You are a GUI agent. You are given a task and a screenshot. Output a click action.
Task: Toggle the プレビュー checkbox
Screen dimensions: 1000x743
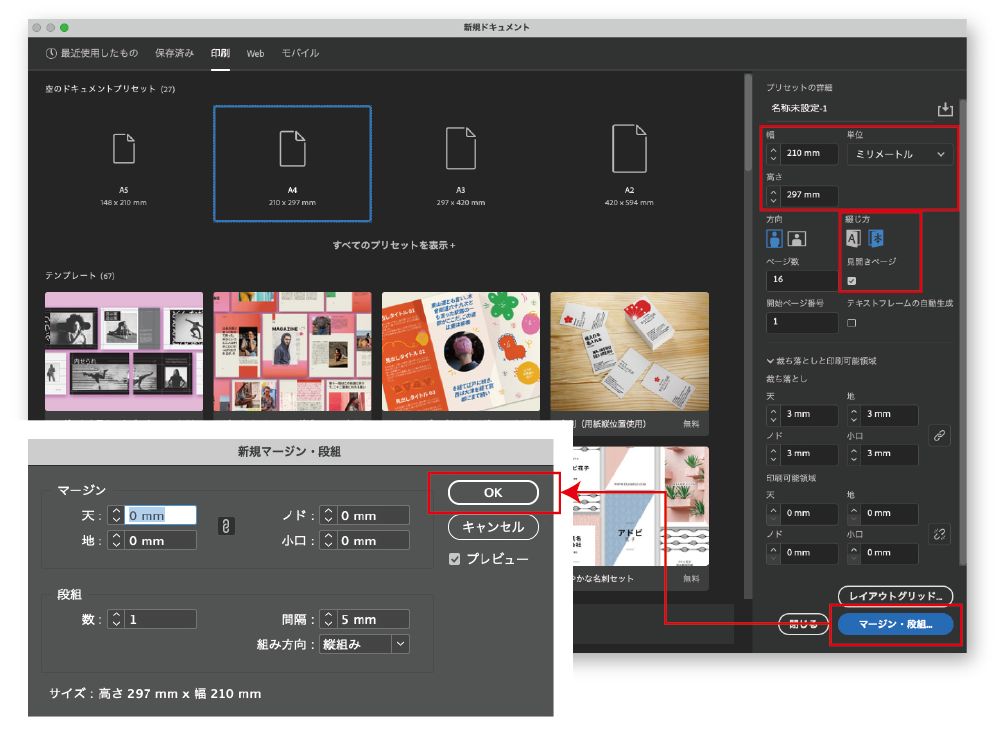(x=455, y=559)
